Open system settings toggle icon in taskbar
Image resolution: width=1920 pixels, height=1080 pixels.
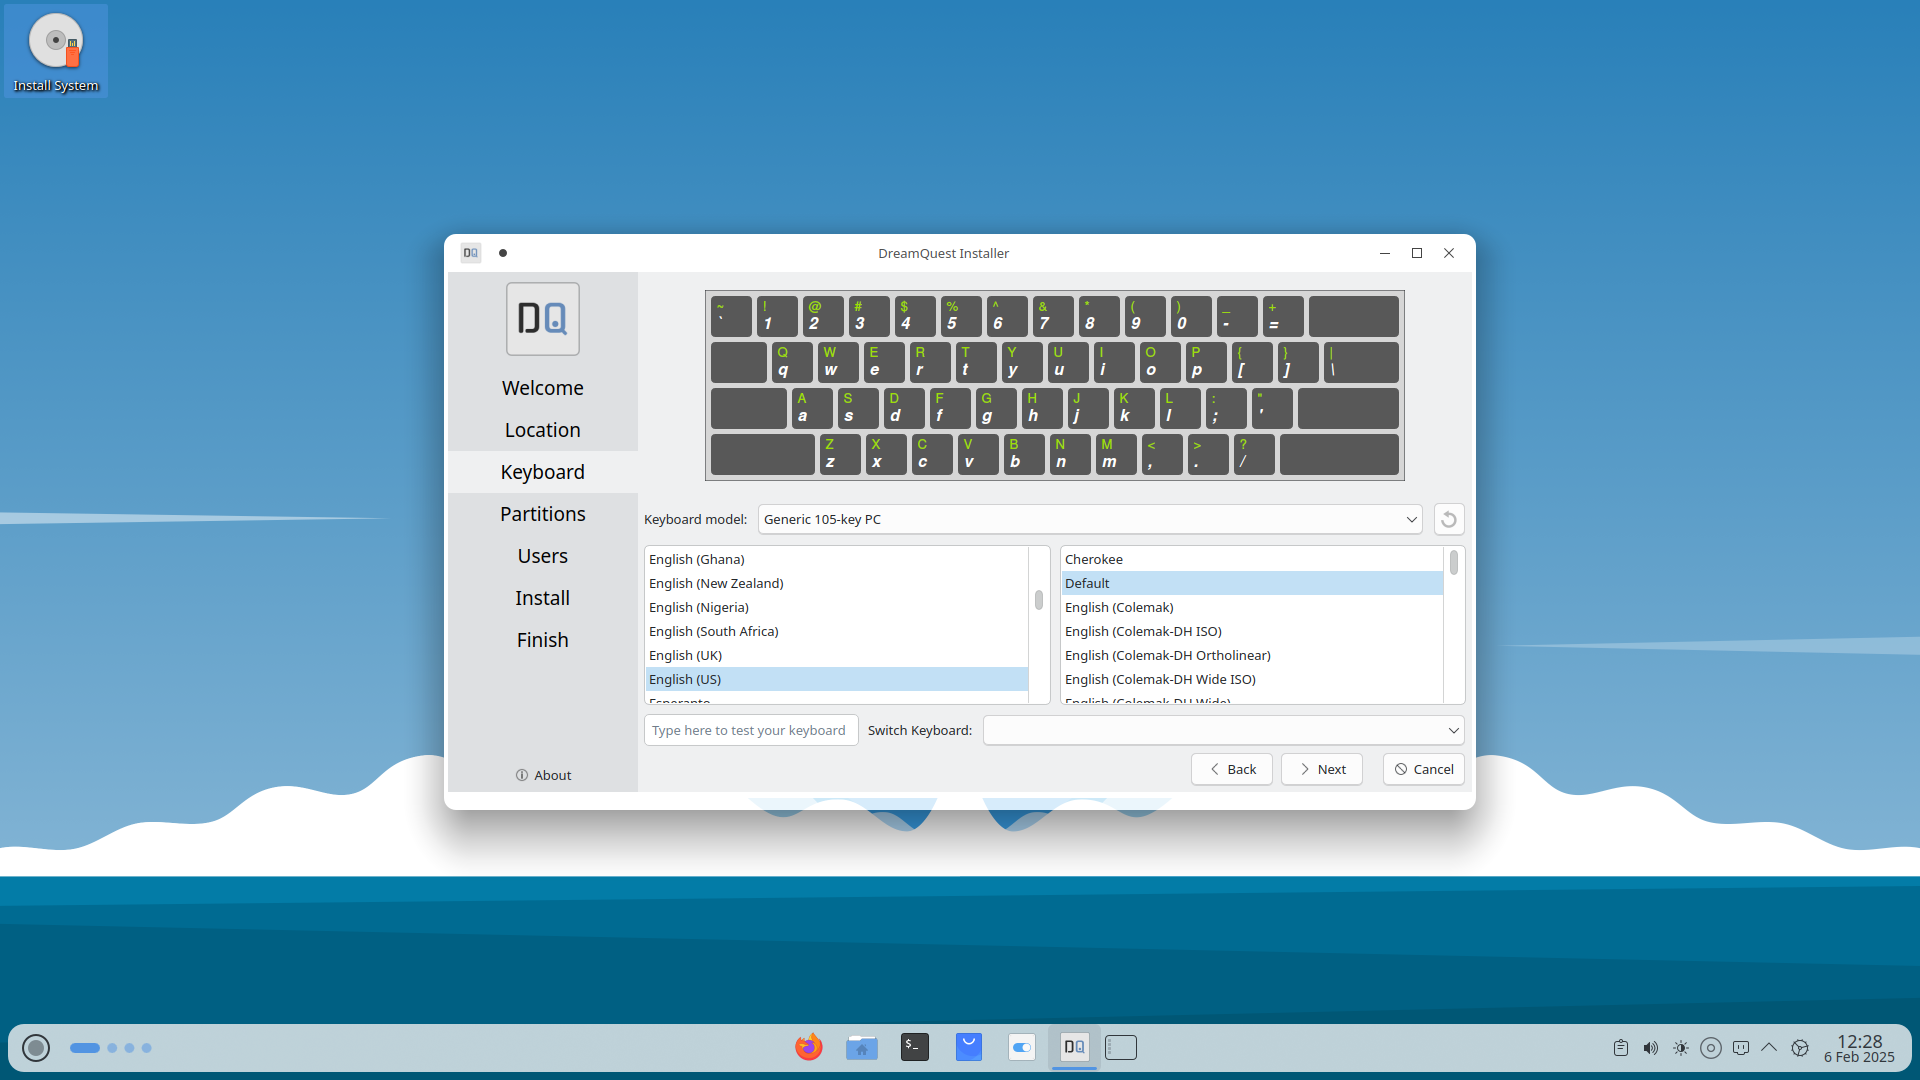[x=1021, y=1047]
